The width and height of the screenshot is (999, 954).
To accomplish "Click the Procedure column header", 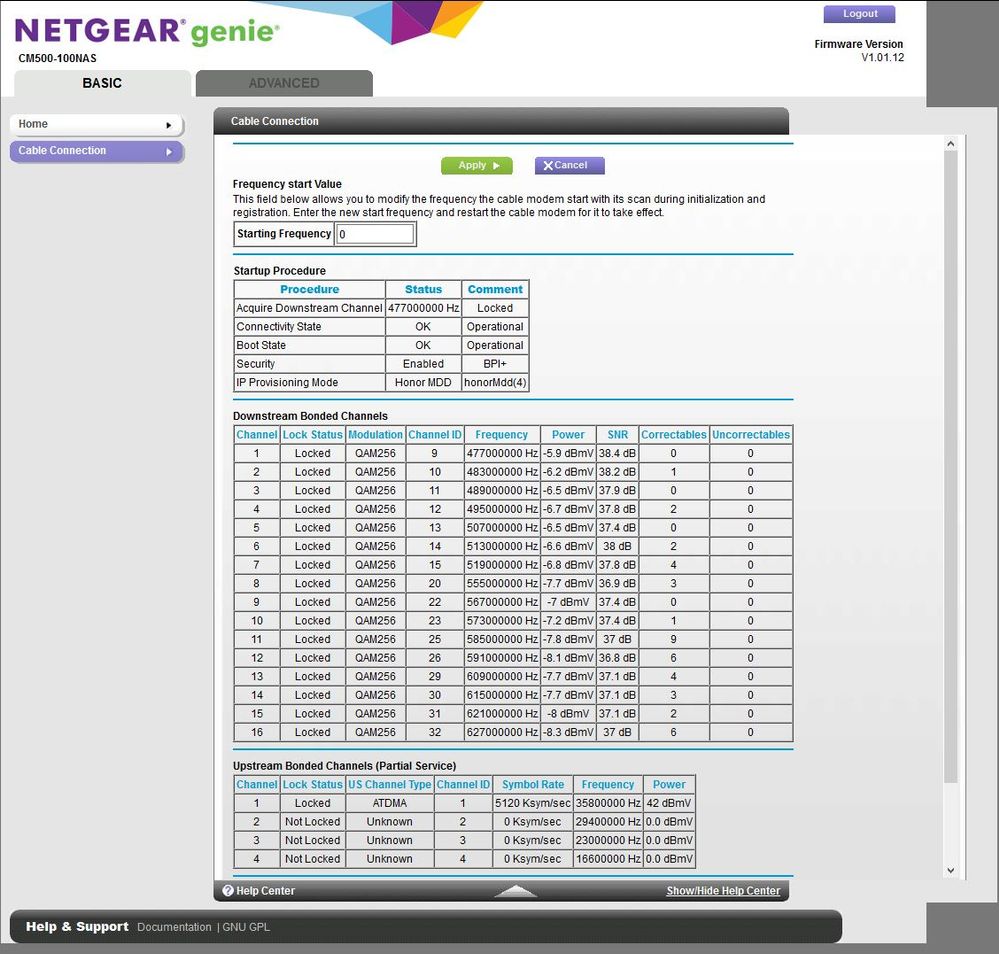I will (x=309, y=289).
